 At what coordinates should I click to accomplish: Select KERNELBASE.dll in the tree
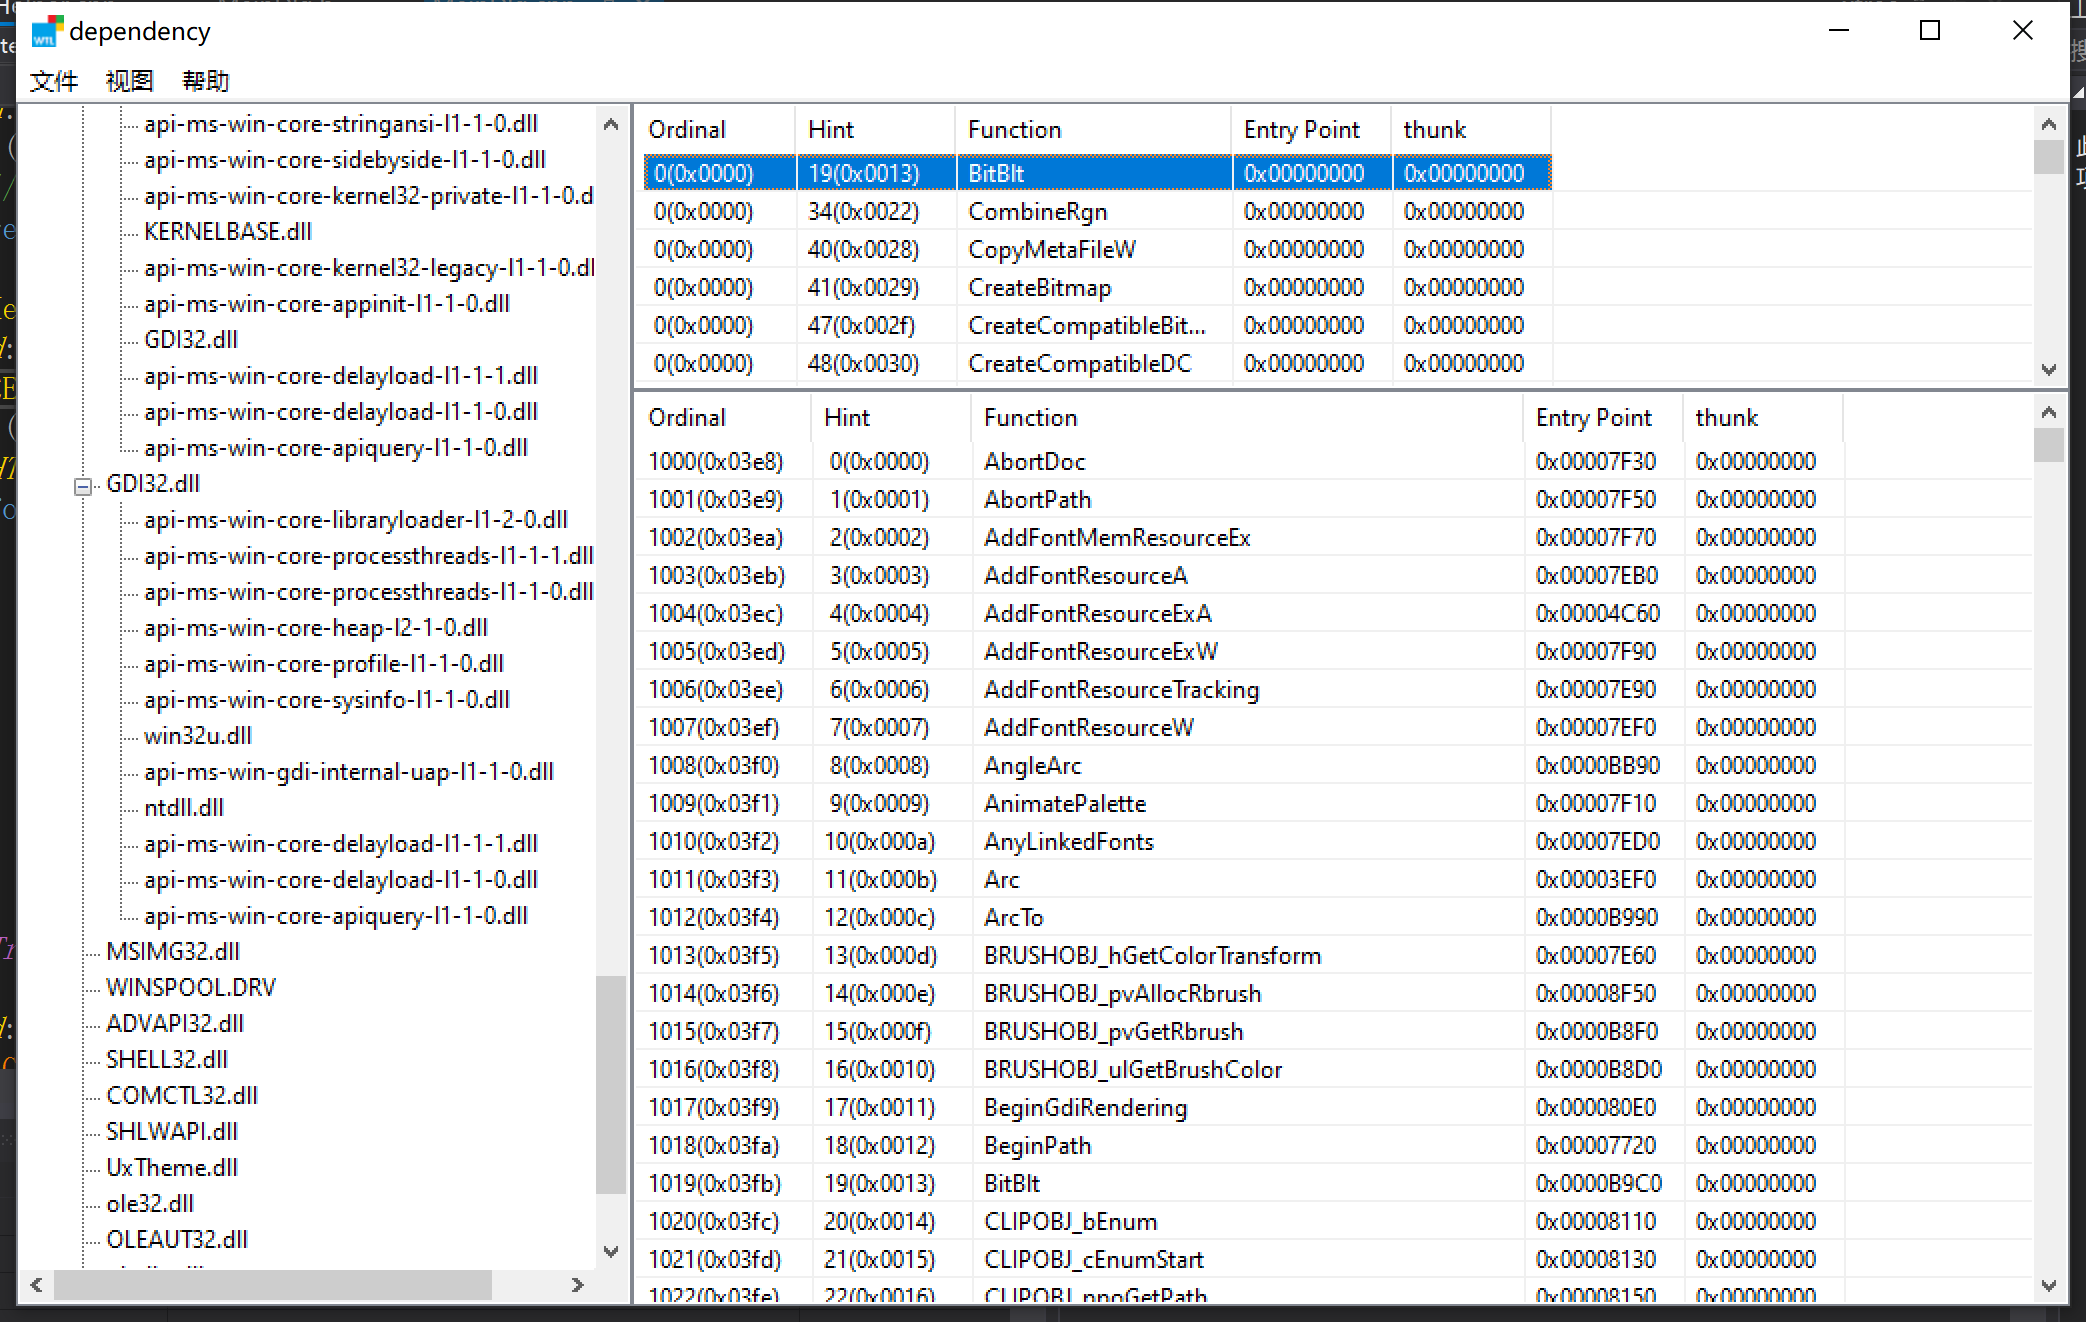pos(227,232)
